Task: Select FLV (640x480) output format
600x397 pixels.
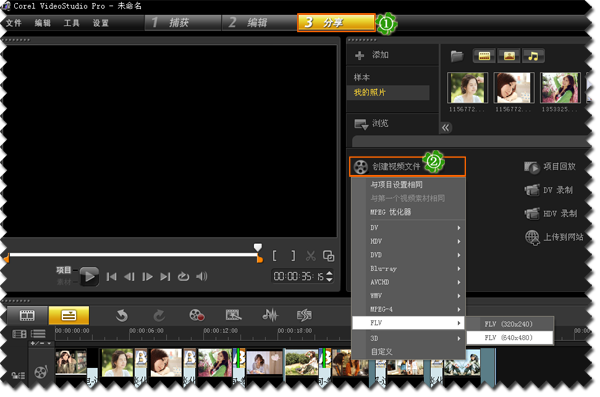Action: point(510,338)
